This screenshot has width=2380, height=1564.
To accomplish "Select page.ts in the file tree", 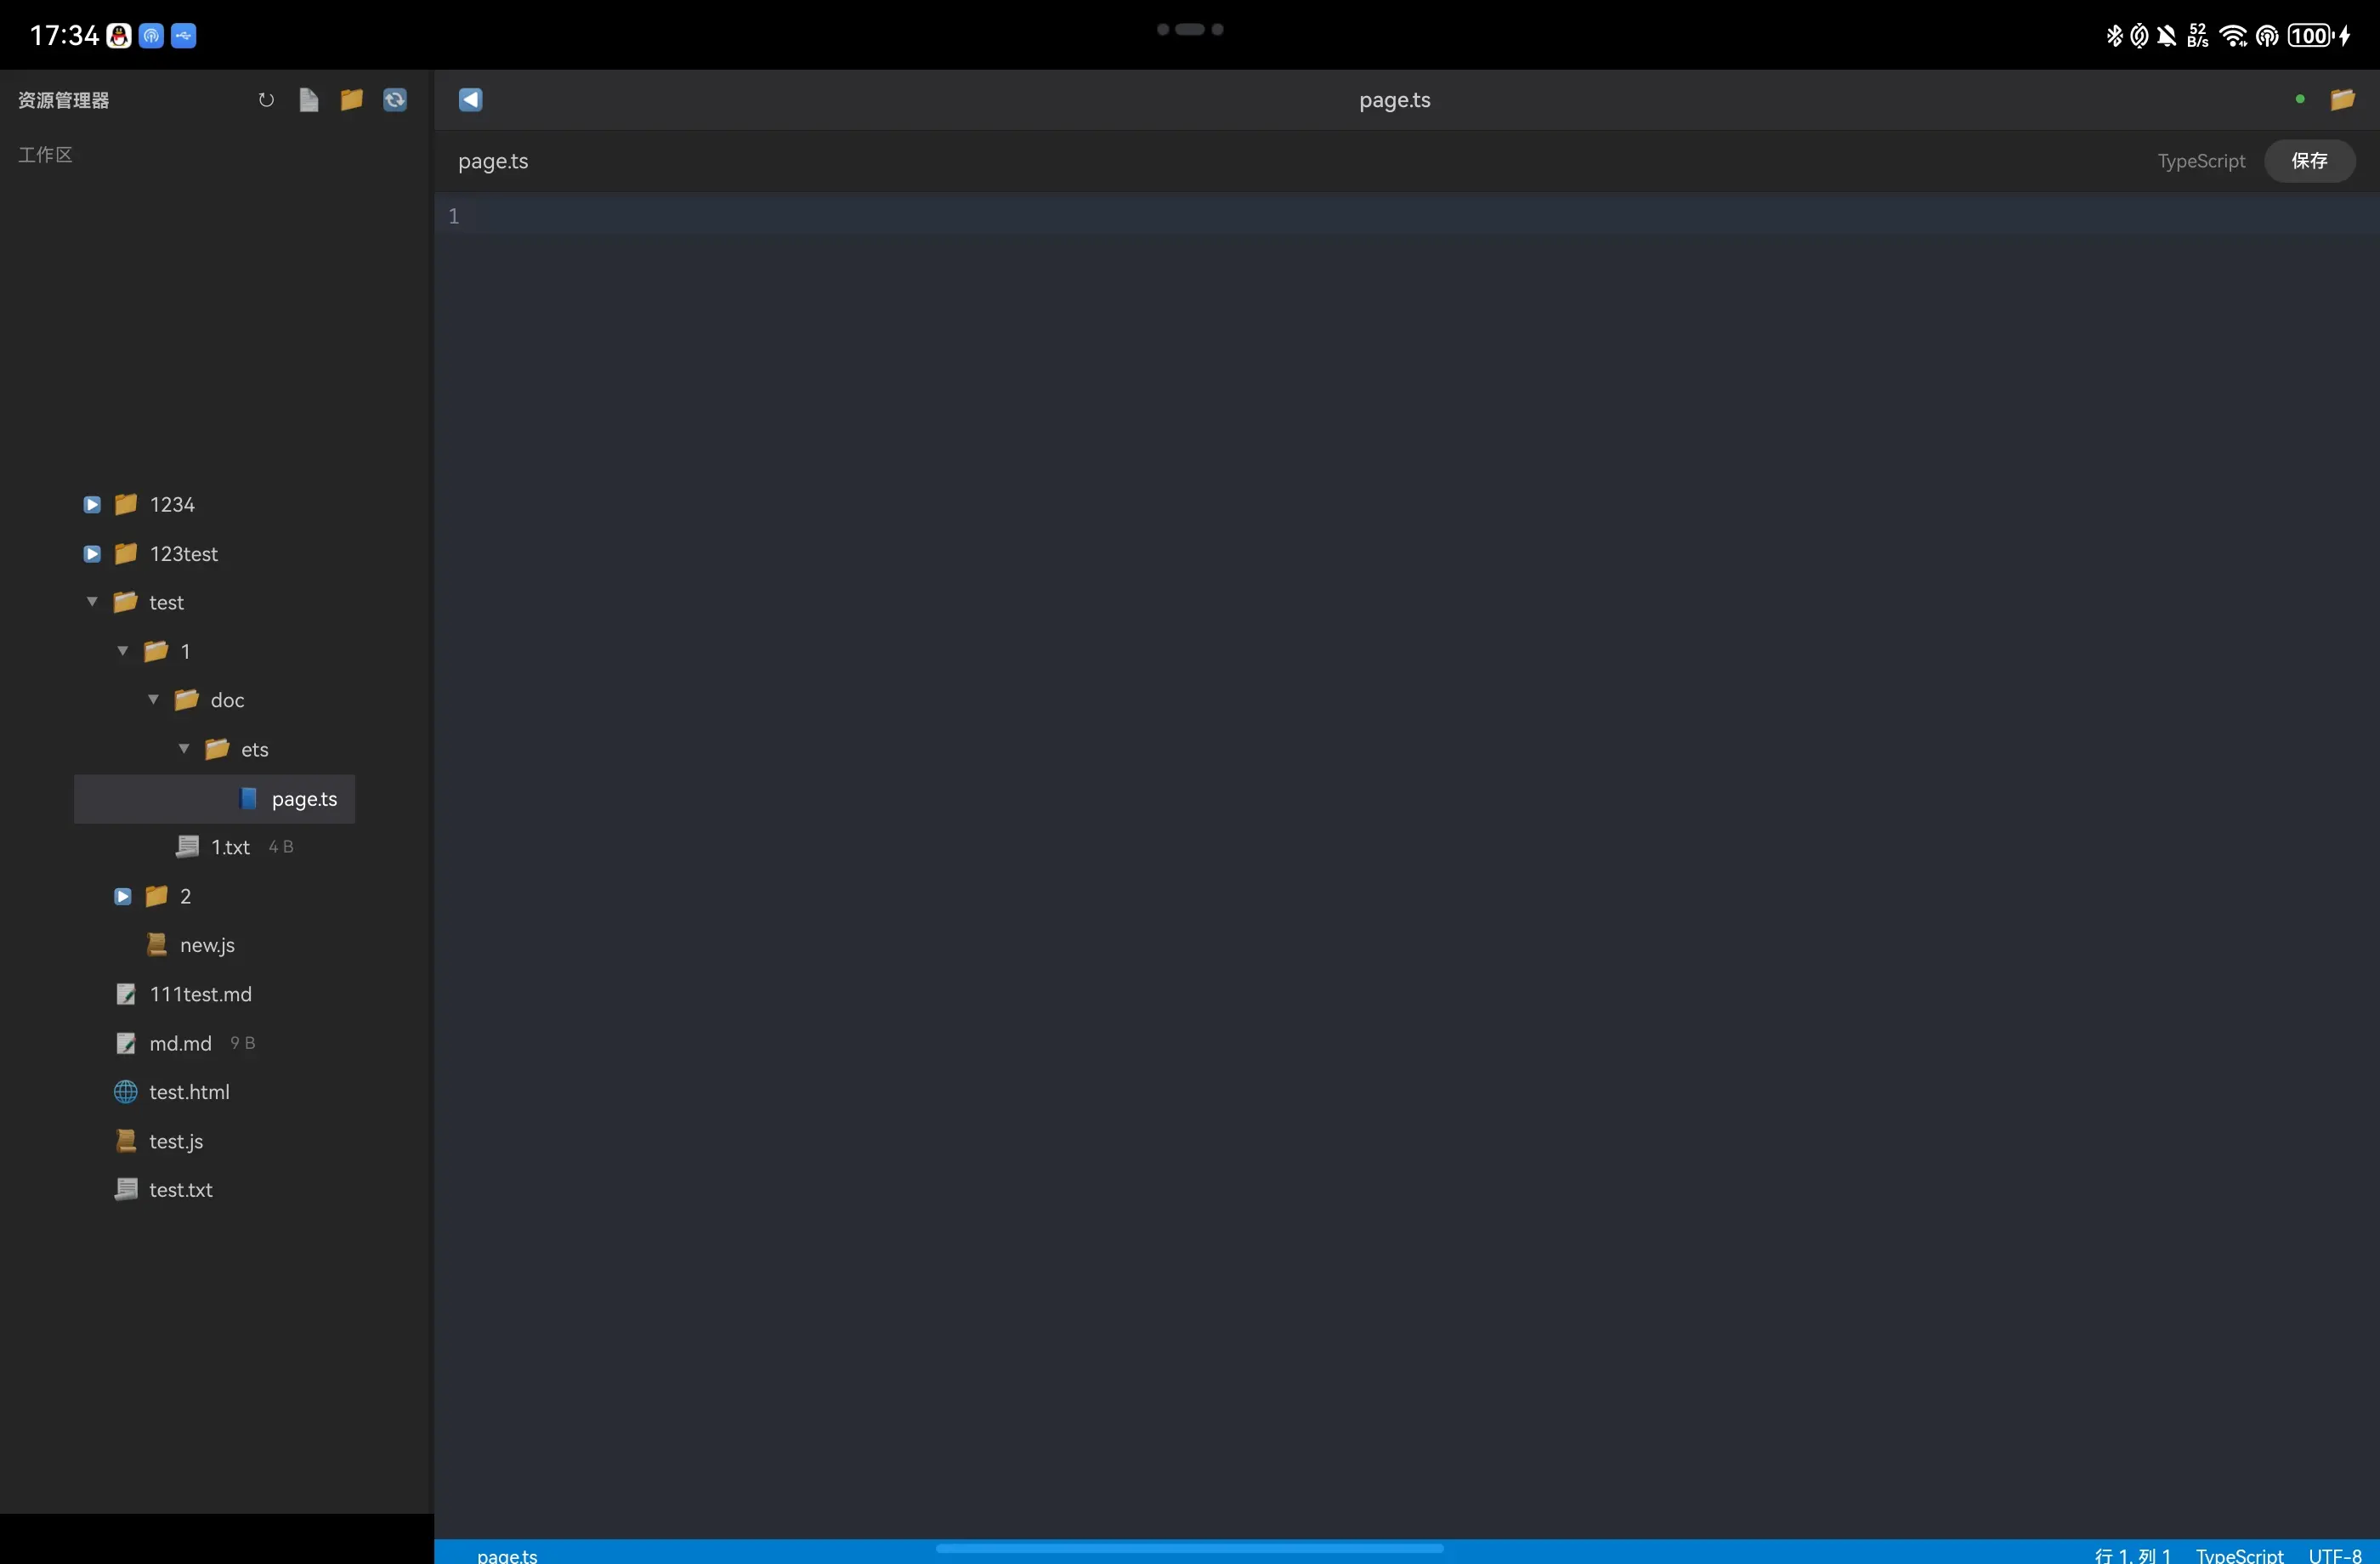I will tap(304, 799).
